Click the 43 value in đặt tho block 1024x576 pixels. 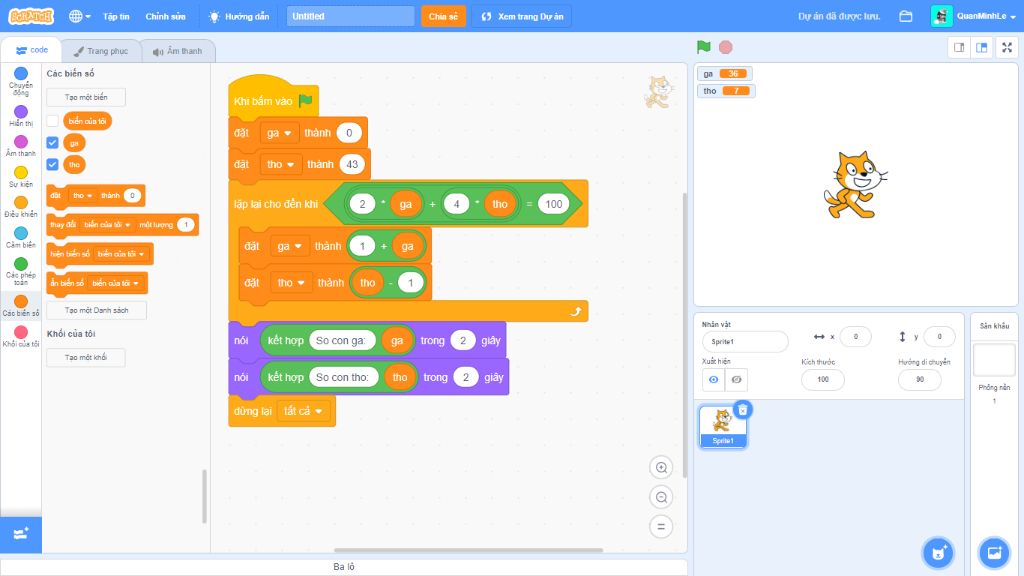[352, 165]
